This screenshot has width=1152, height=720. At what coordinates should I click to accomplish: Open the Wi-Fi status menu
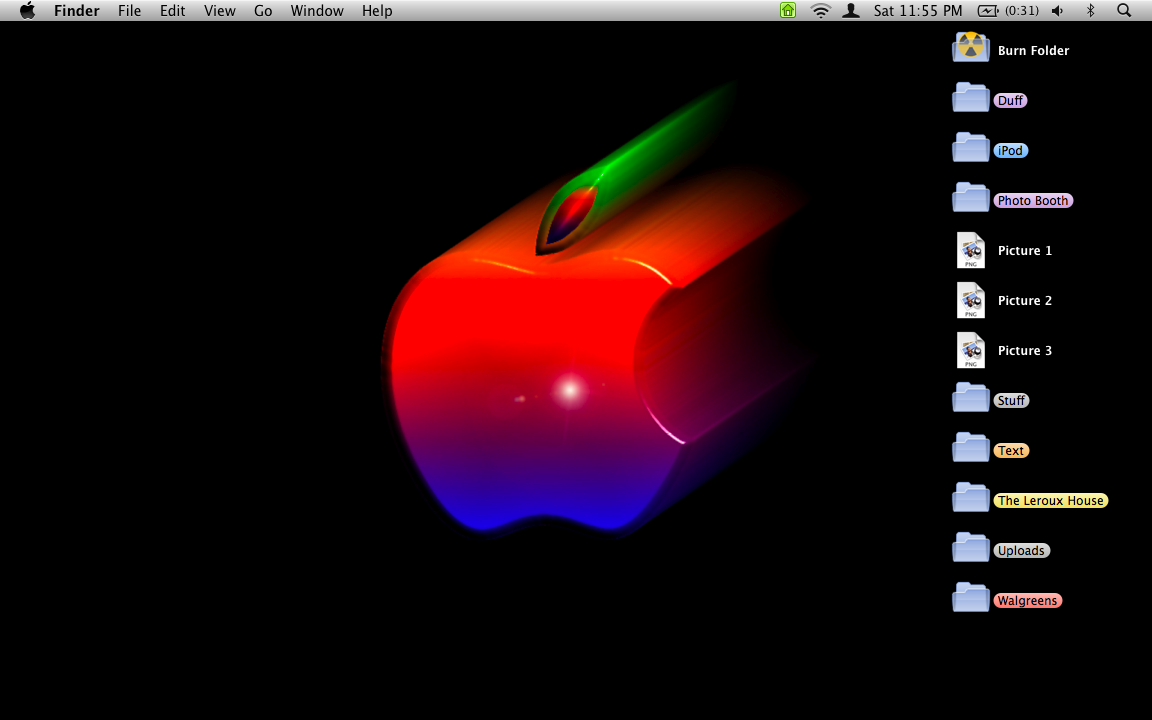820,10
